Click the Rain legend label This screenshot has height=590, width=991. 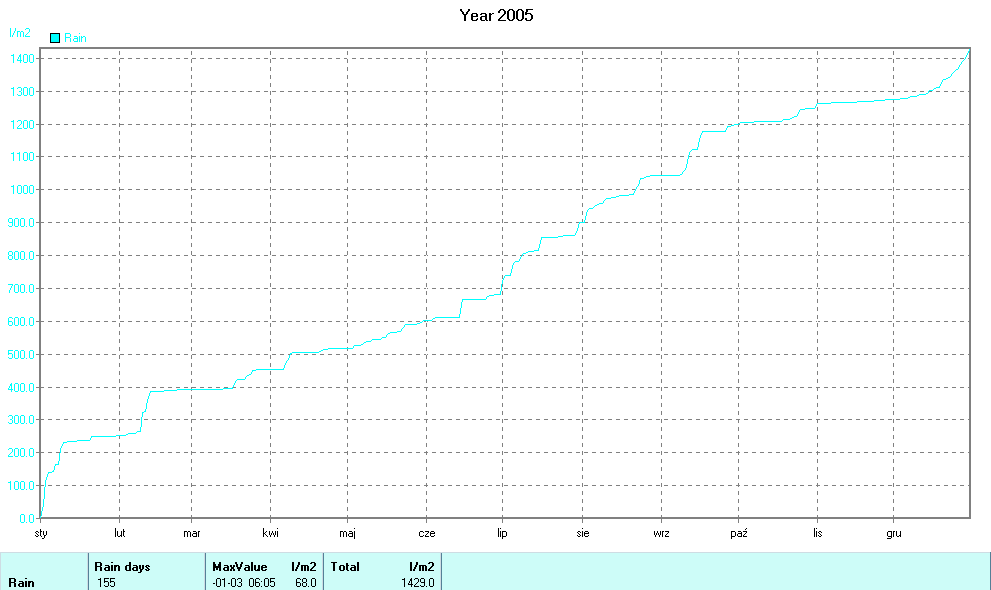pos(75,38)
